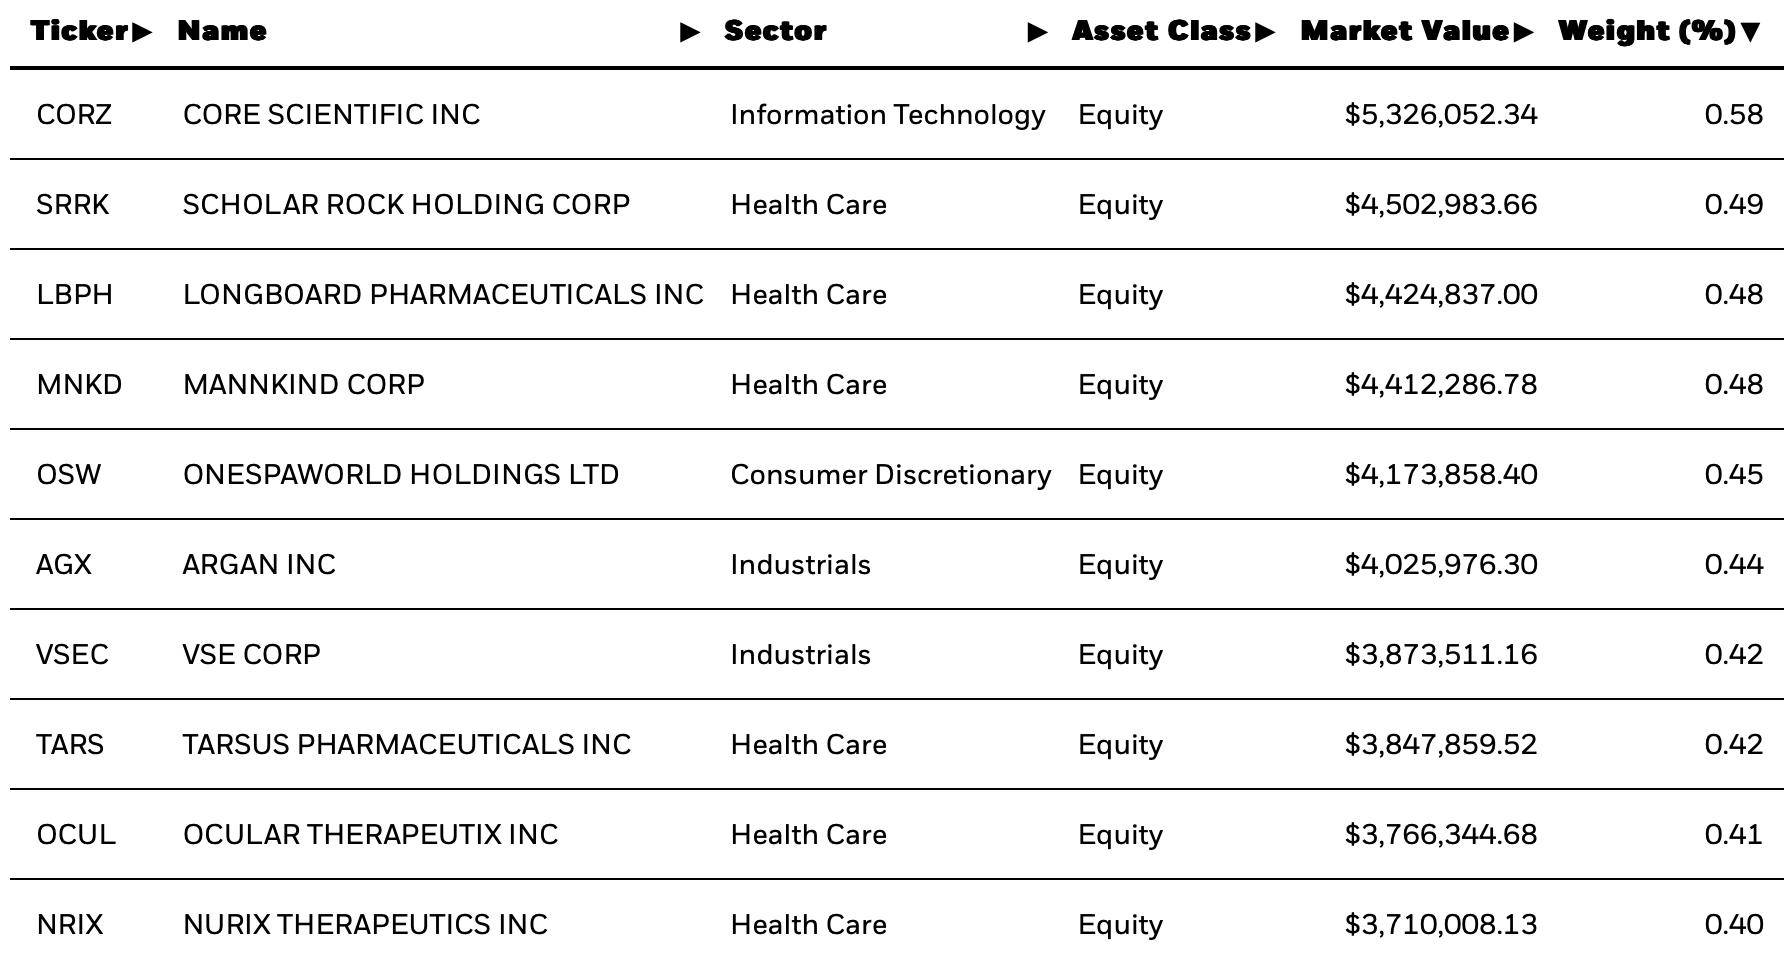Select TARSUS PHARMACEUTICALS INC row
Image resolution: width=1784 pixels, height=956 pixels.
[897, 744]
